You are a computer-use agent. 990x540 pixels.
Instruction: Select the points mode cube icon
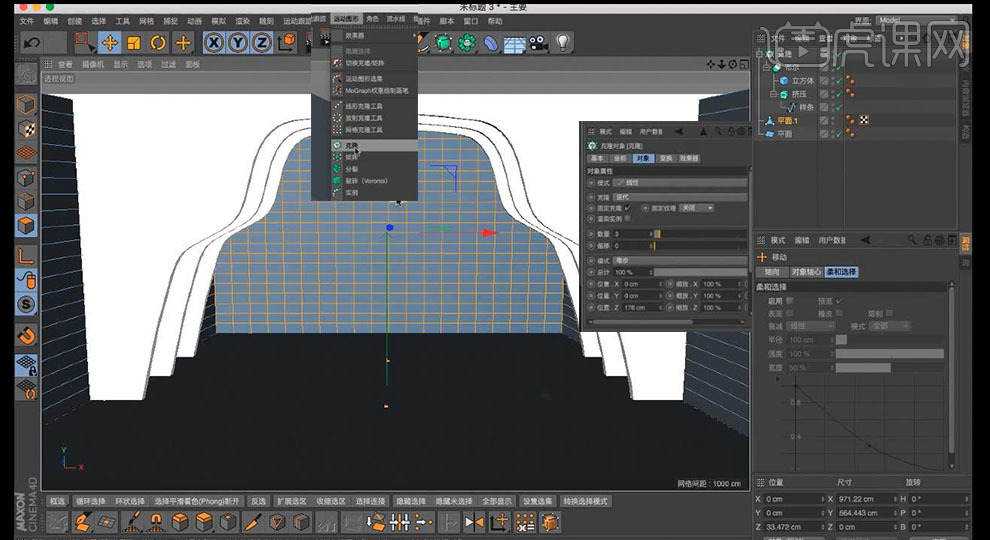[x=26, y=177]
